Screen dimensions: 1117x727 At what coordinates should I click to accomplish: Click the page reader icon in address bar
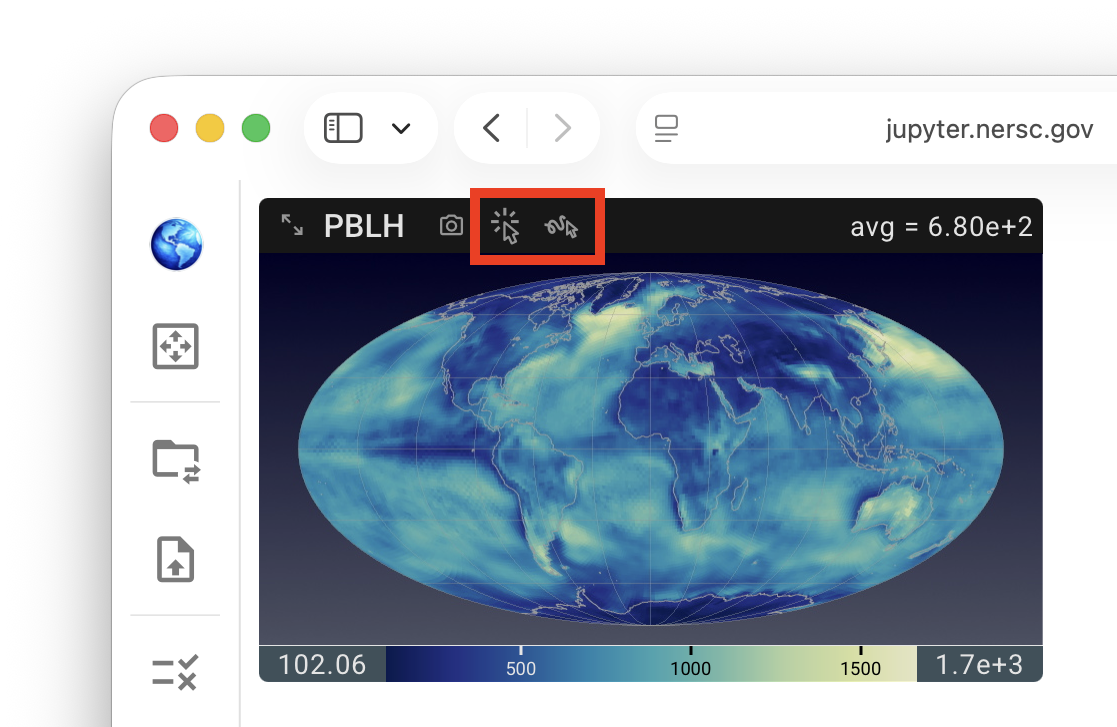tap(666, 129)
